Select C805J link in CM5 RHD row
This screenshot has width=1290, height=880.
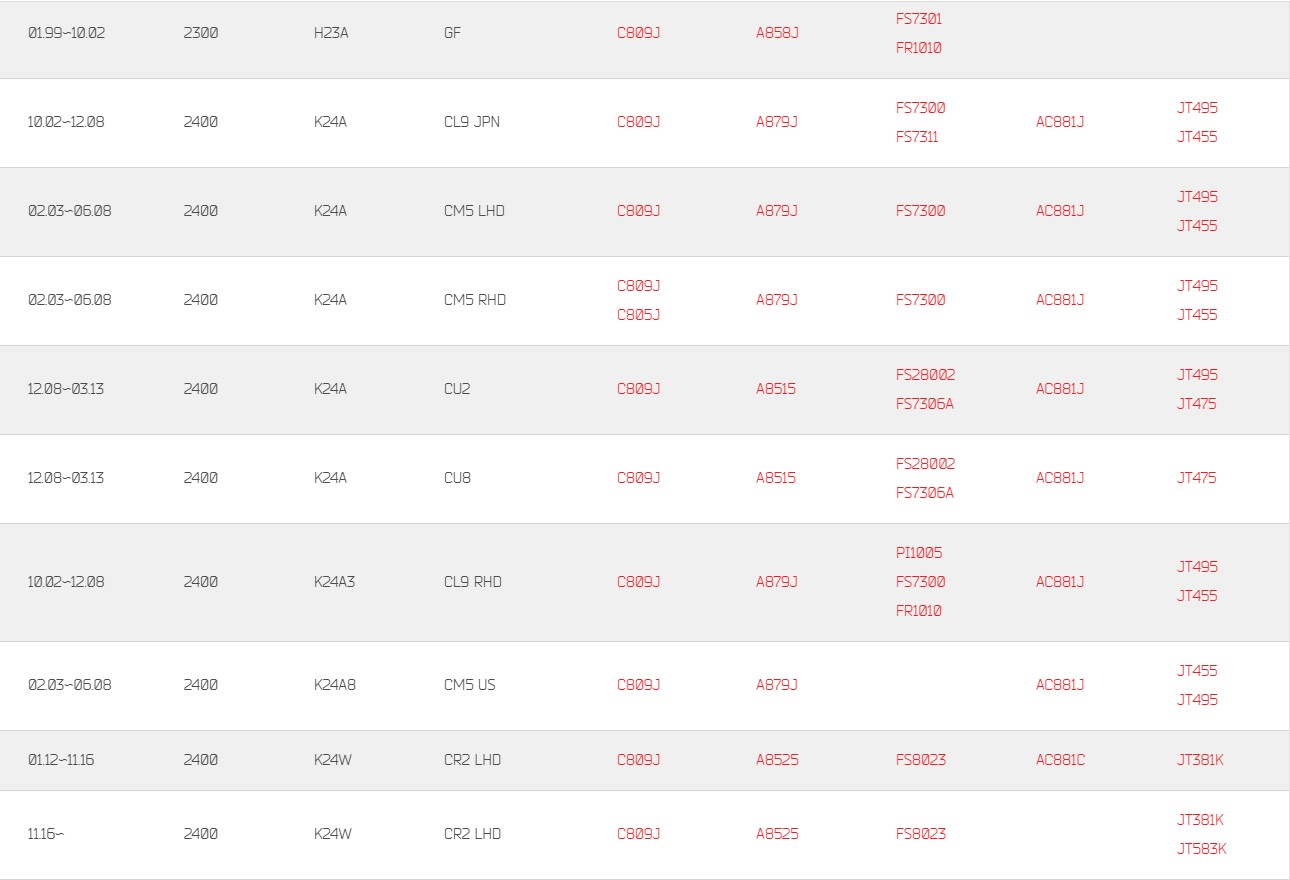coord(638,315)
